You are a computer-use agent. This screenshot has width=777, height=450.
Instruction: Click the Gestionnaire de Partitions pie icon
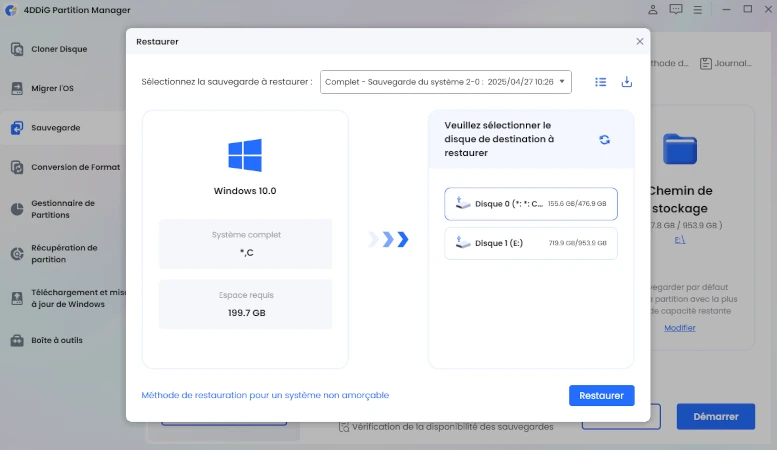coord(17,209)
